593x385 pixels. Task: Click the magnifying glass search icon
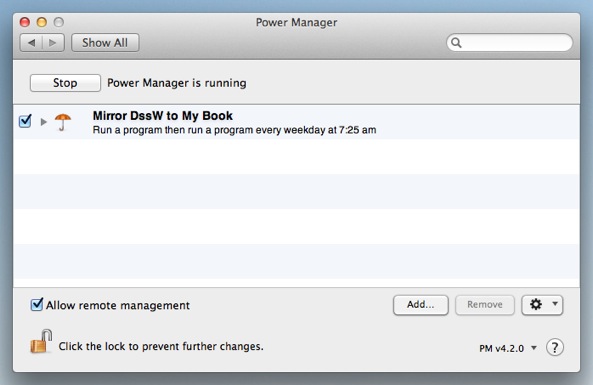tap(456, 43)
